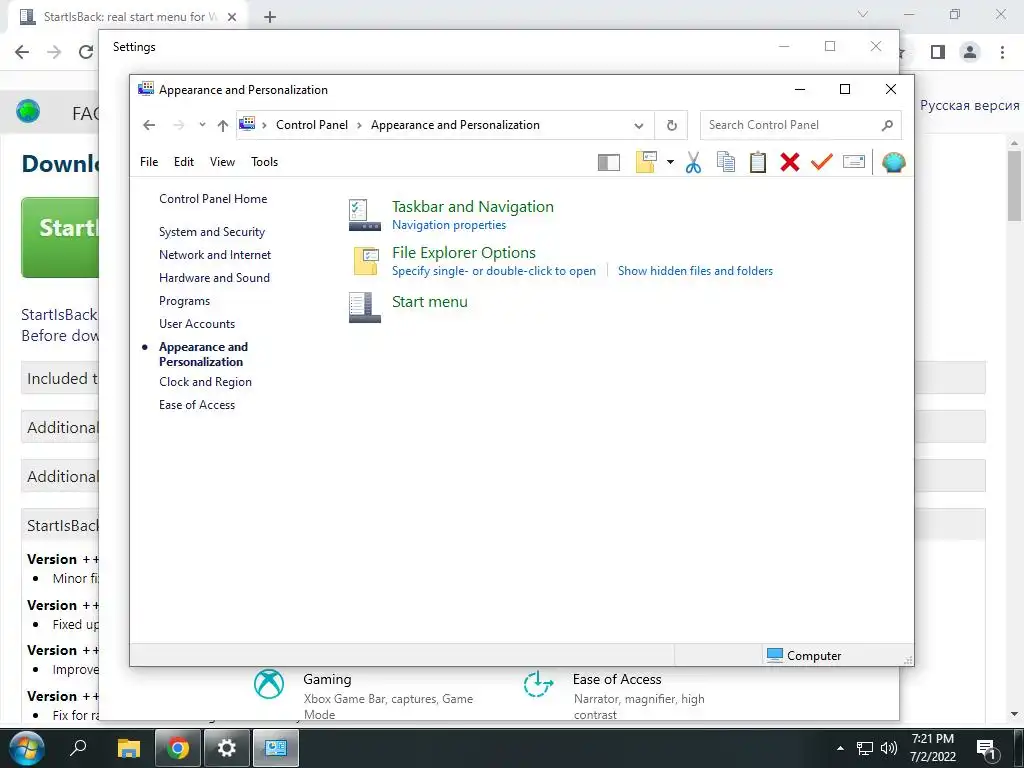
Task: Open the folder options toolbar icon
Action: [x=645, y=162]
